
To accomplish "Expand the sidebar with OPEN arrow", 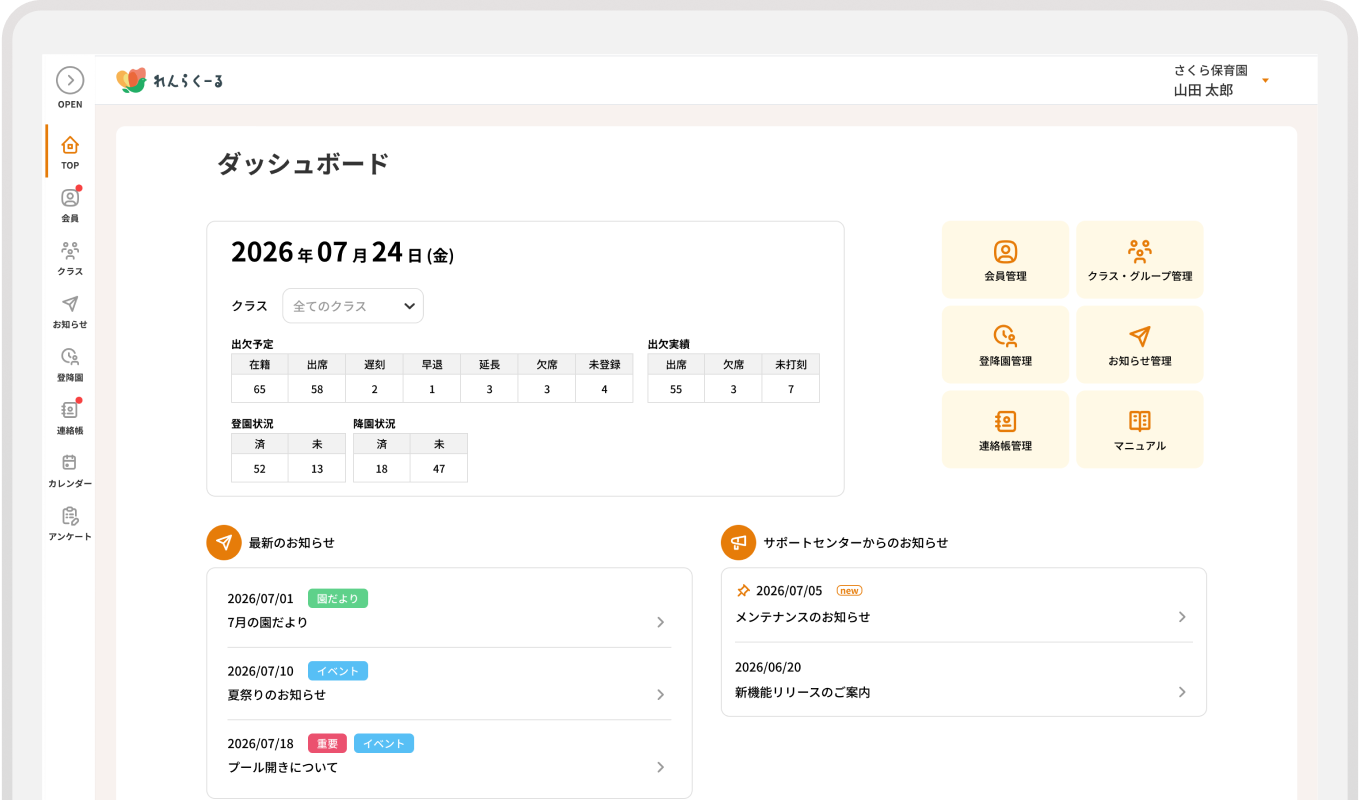I will [70, 80].
